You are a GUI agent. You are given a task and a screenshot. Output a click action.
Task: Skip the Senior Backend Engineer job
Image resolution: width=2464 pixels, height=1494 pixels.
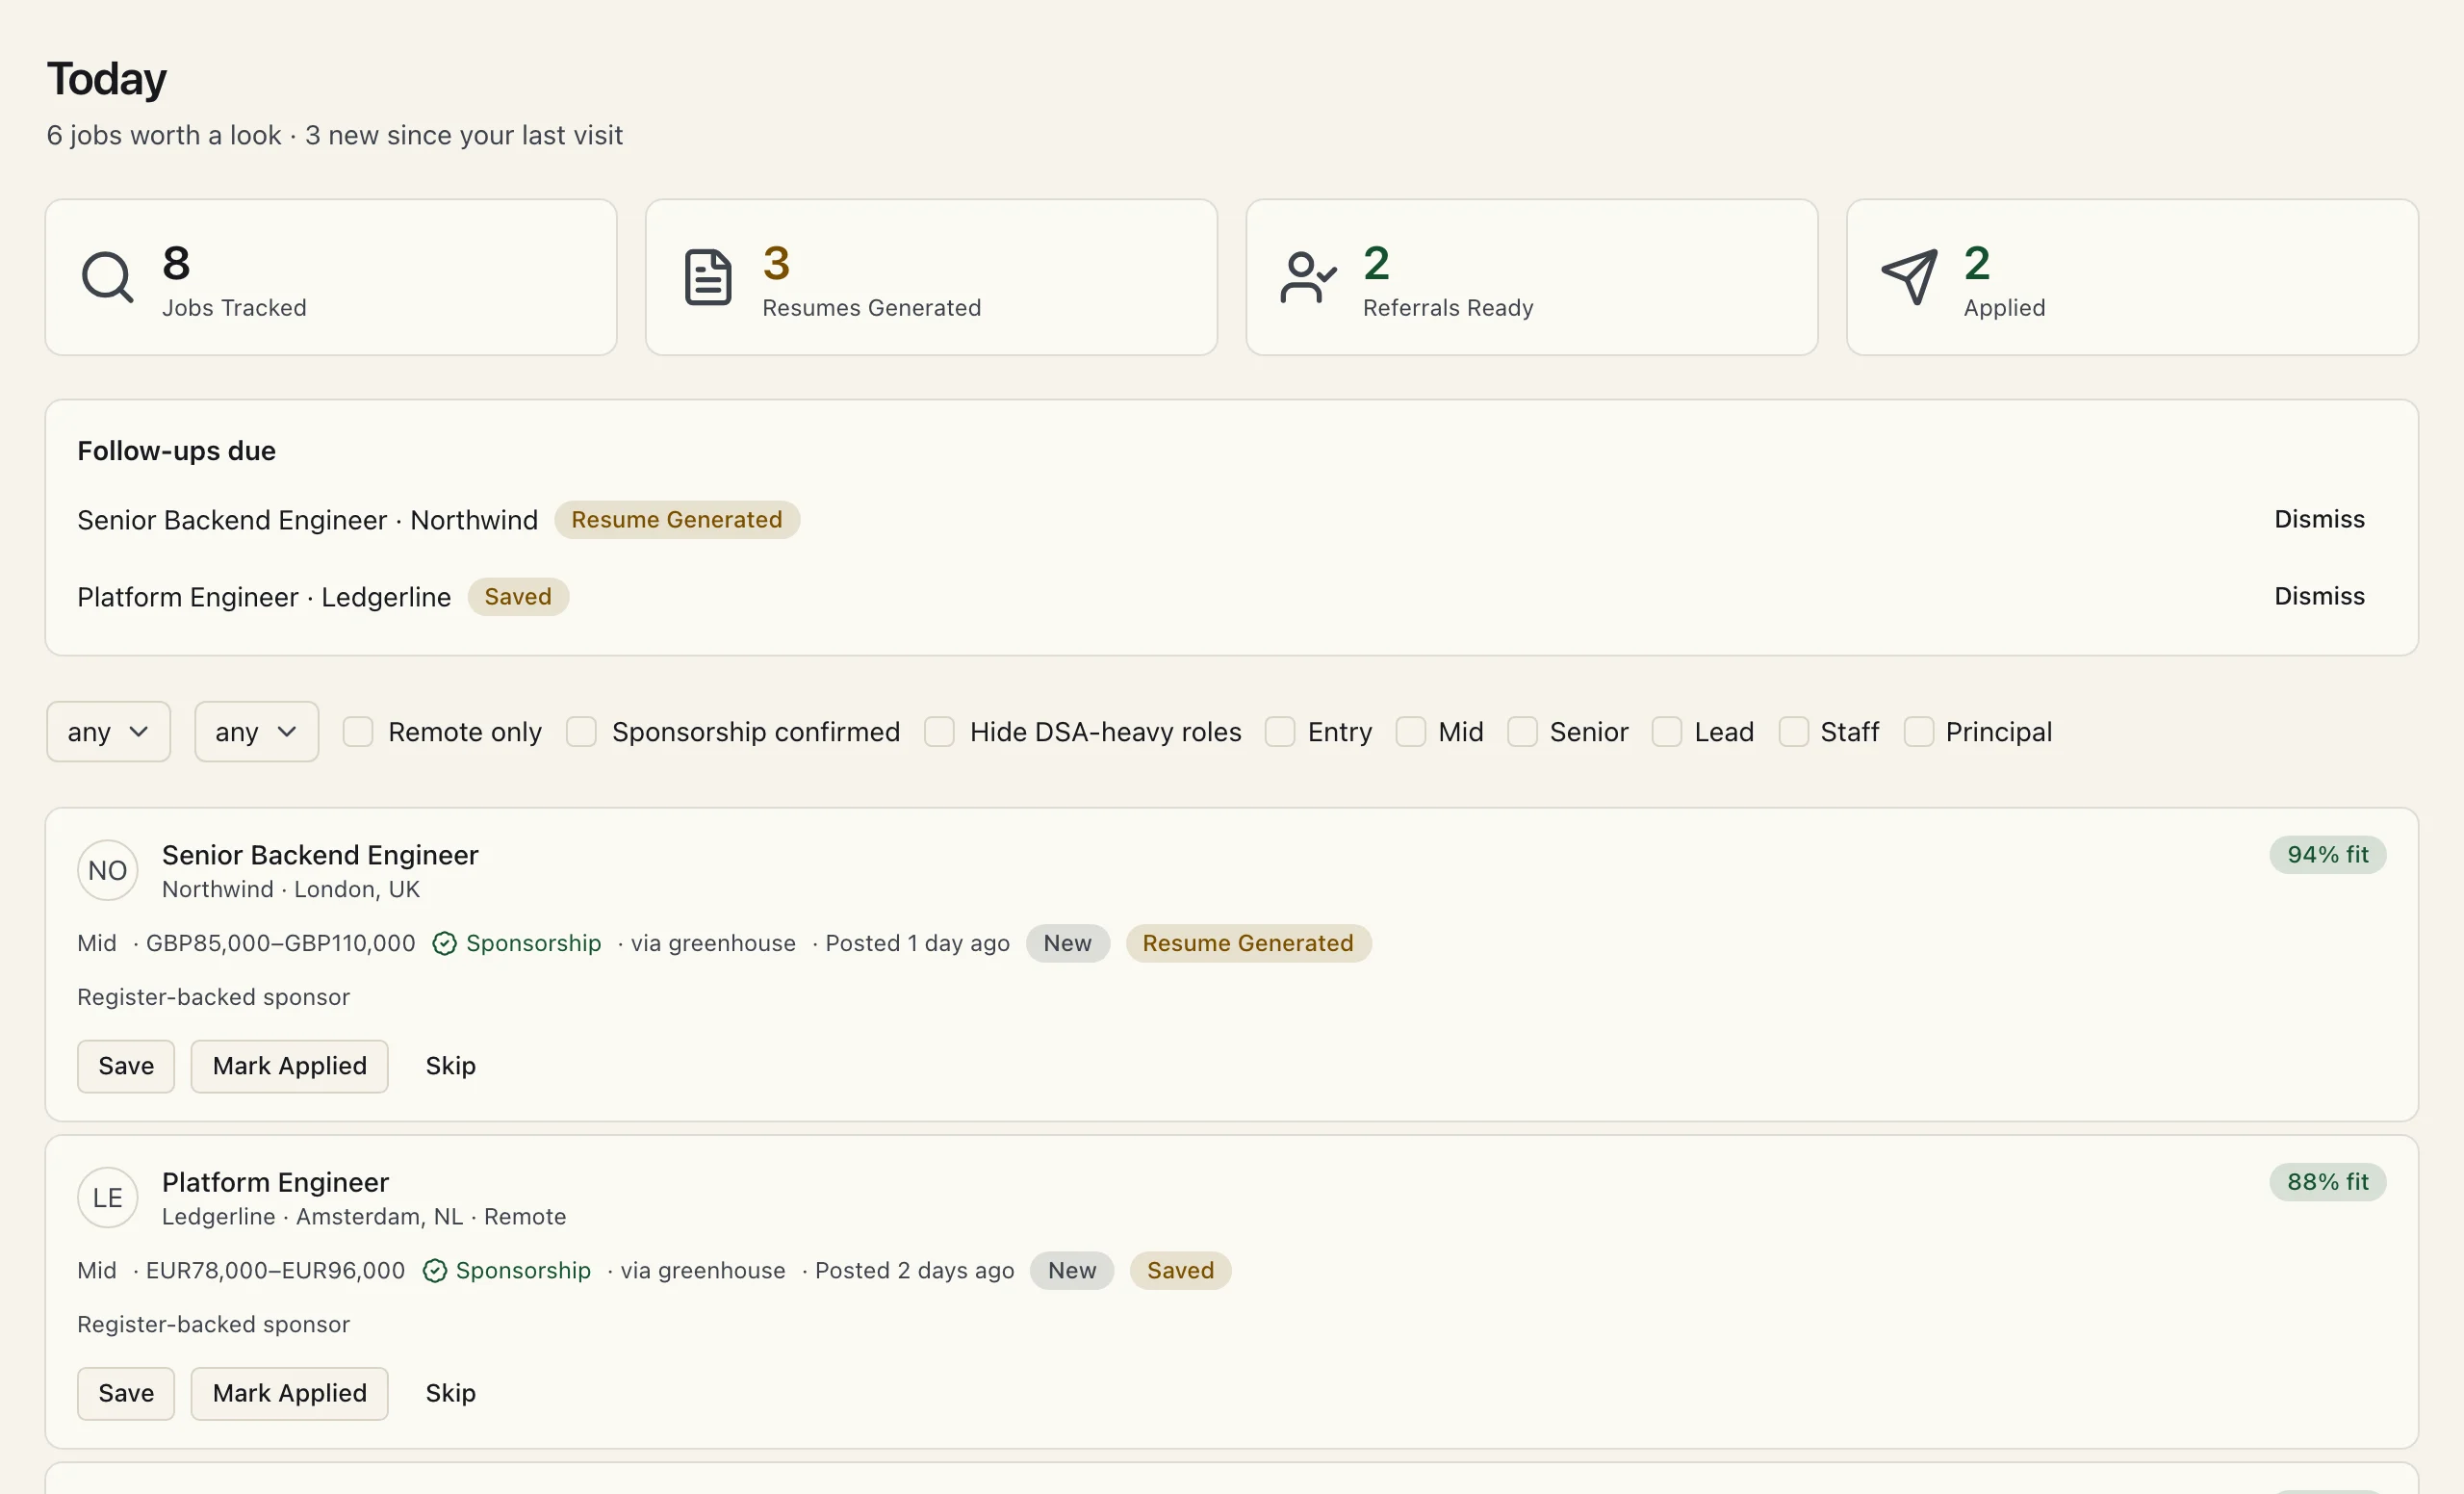click(x=450, y=1066)
